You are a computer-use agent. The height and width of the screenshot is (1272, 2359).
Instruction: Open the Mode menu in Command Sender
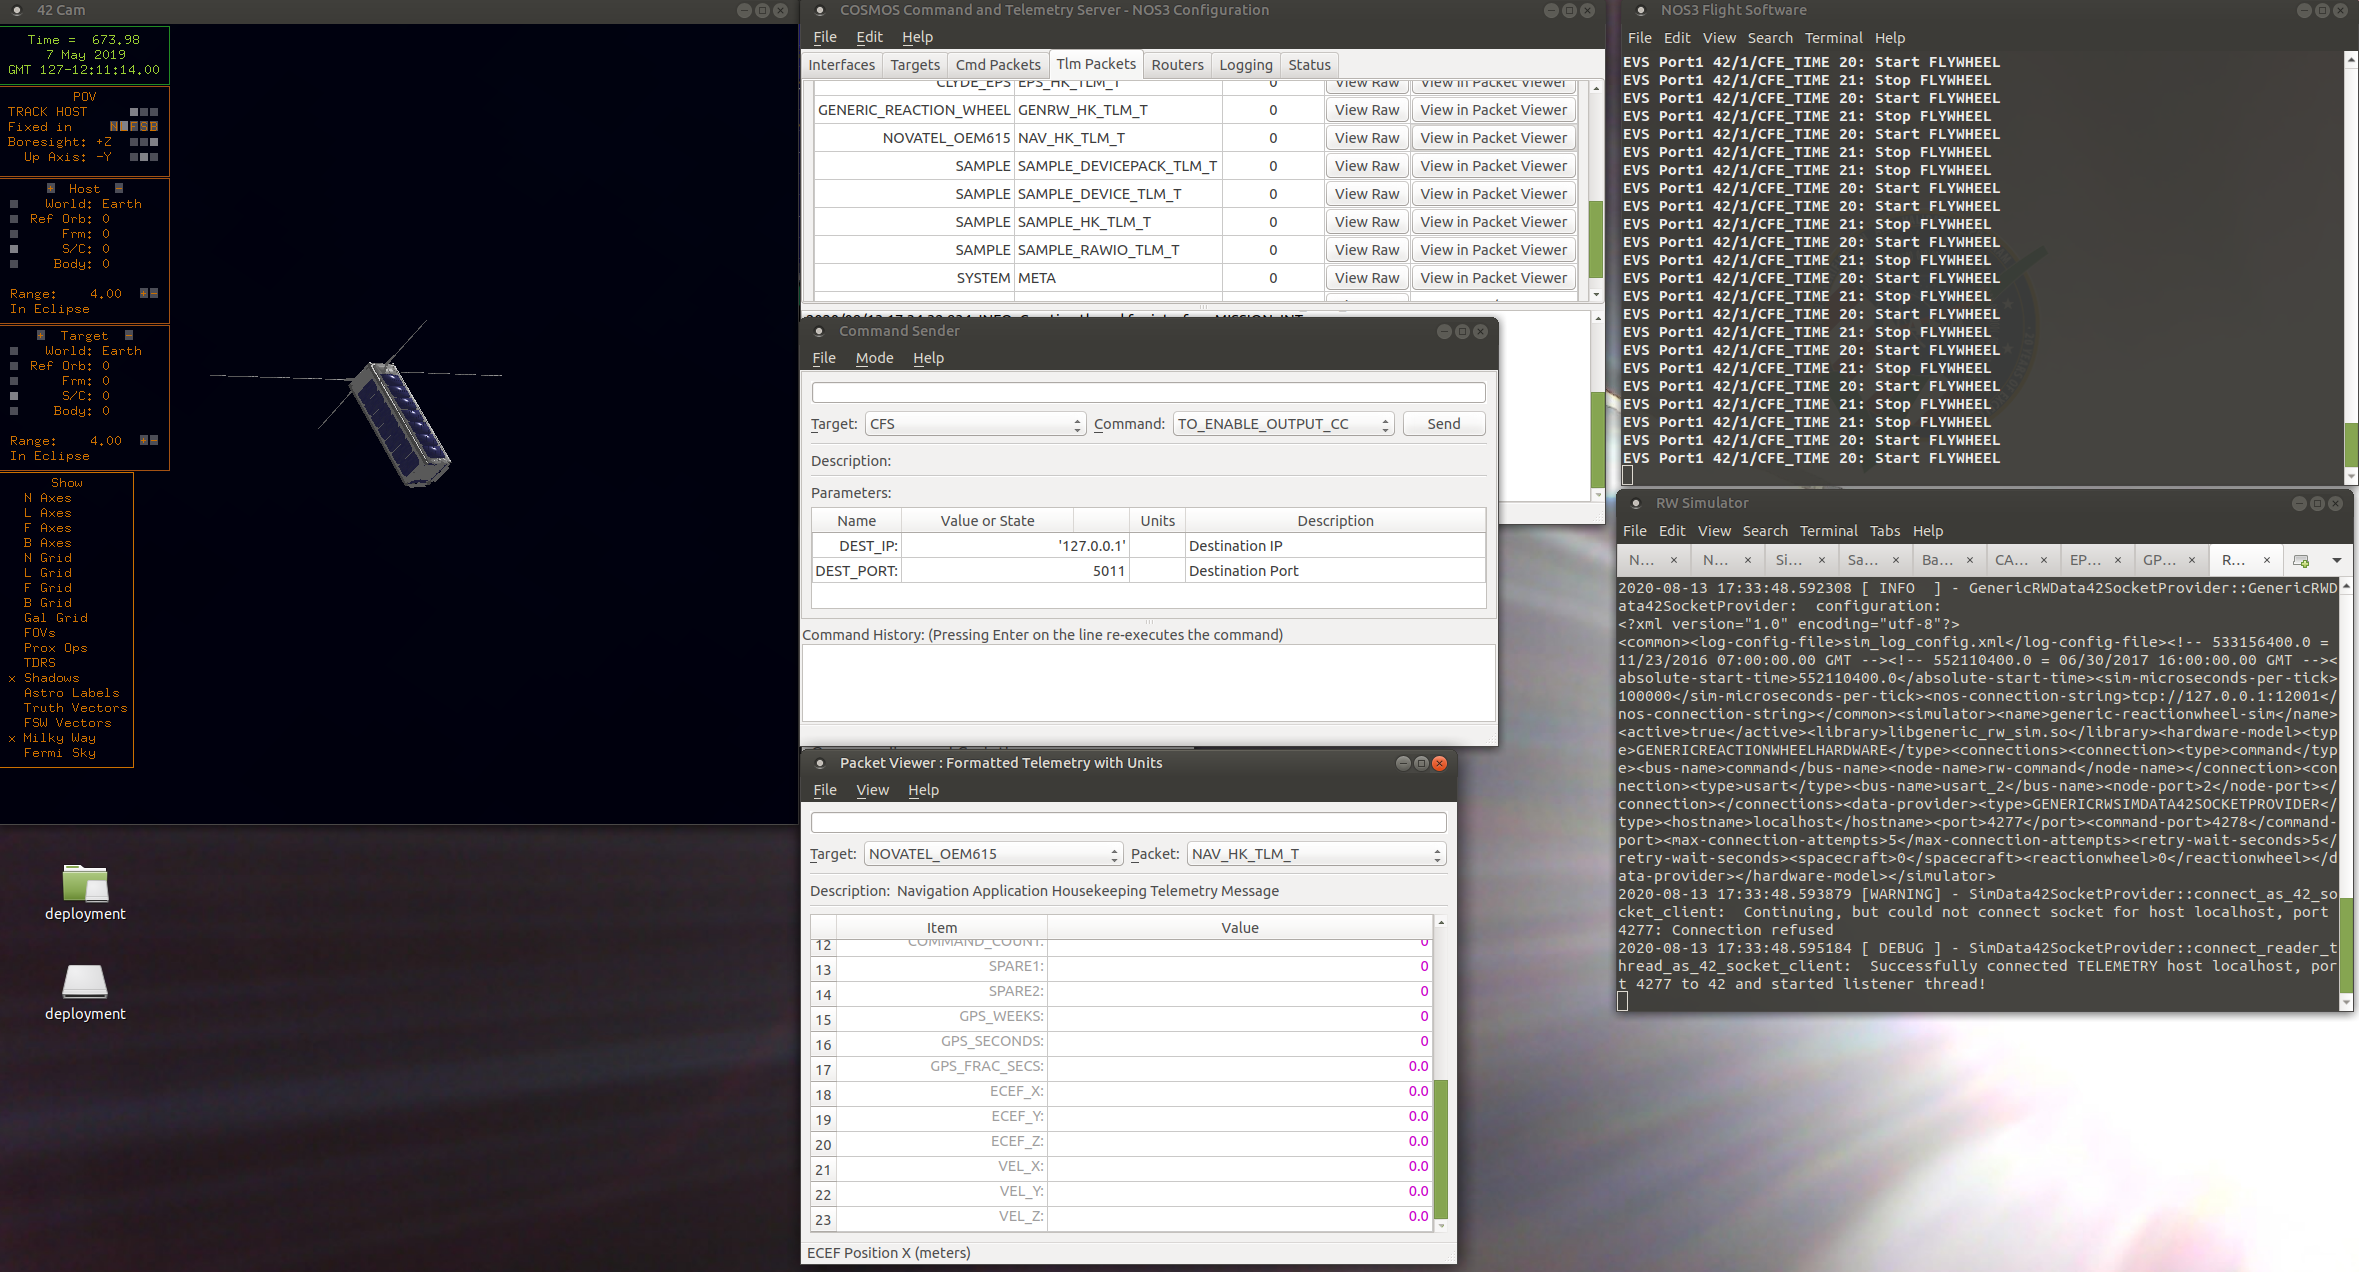(874, 358)
